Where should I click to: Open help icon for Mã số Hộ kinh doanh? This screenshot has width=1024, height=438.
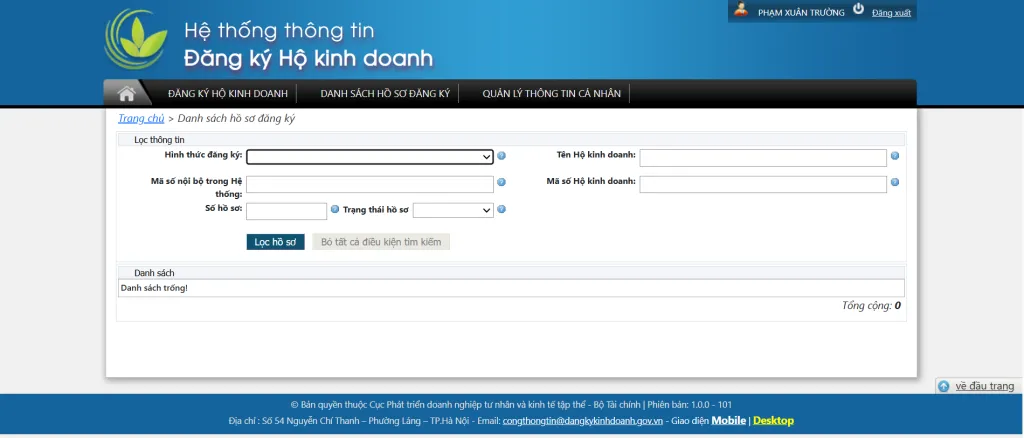point(895,182)
